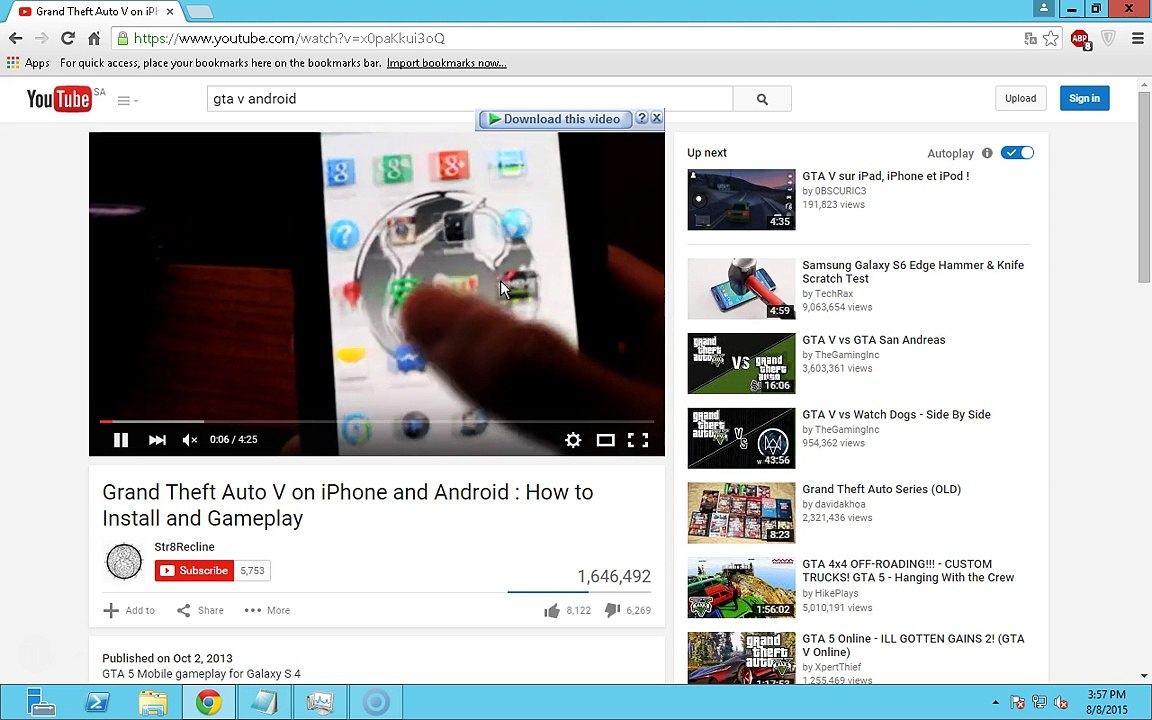Go to YouTube home via logo
The height and width of the screenshot is (720, 1152).
coord(59,98)
